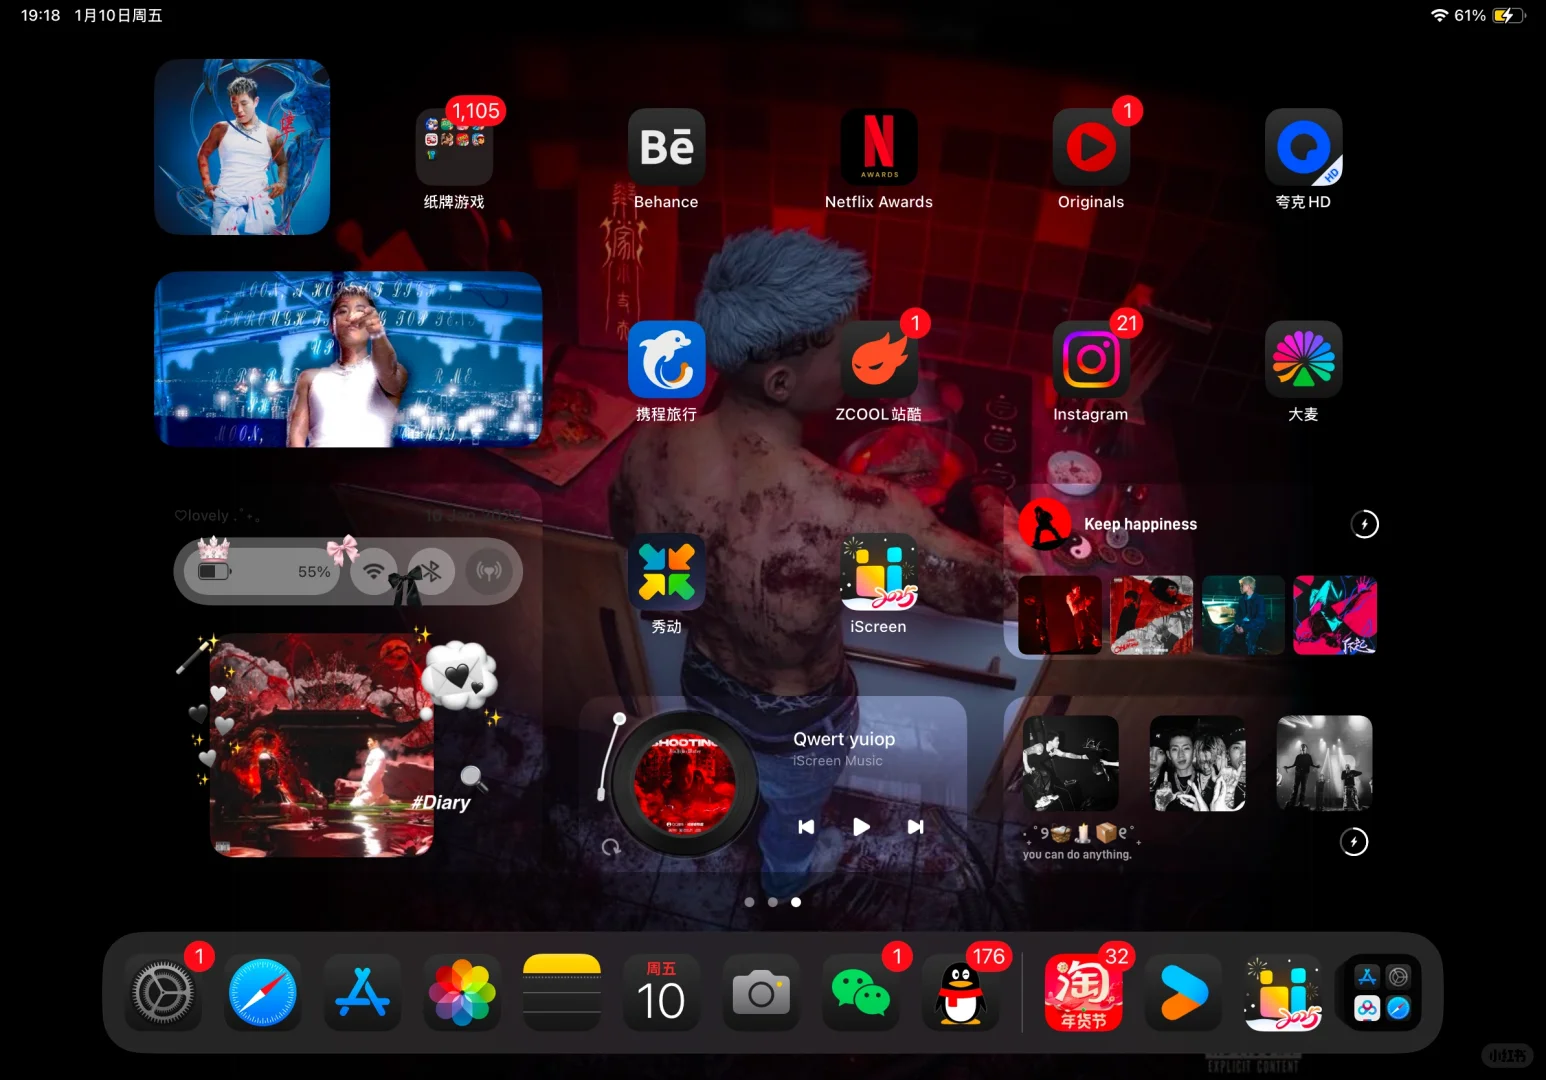Tap the lightning icon beside Keep happiness
Screen dimensions: 1546x1080
(1365, 524)
